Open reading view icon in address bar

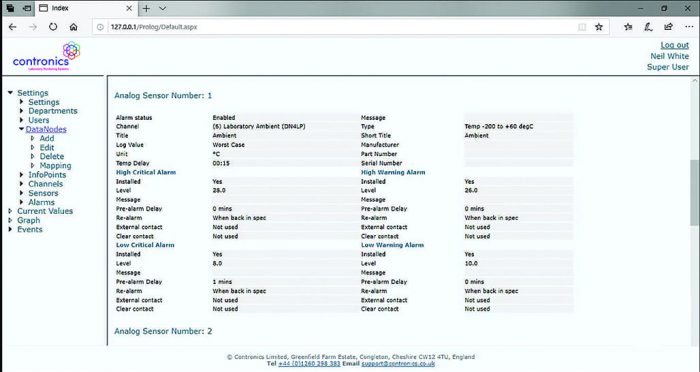582,27
